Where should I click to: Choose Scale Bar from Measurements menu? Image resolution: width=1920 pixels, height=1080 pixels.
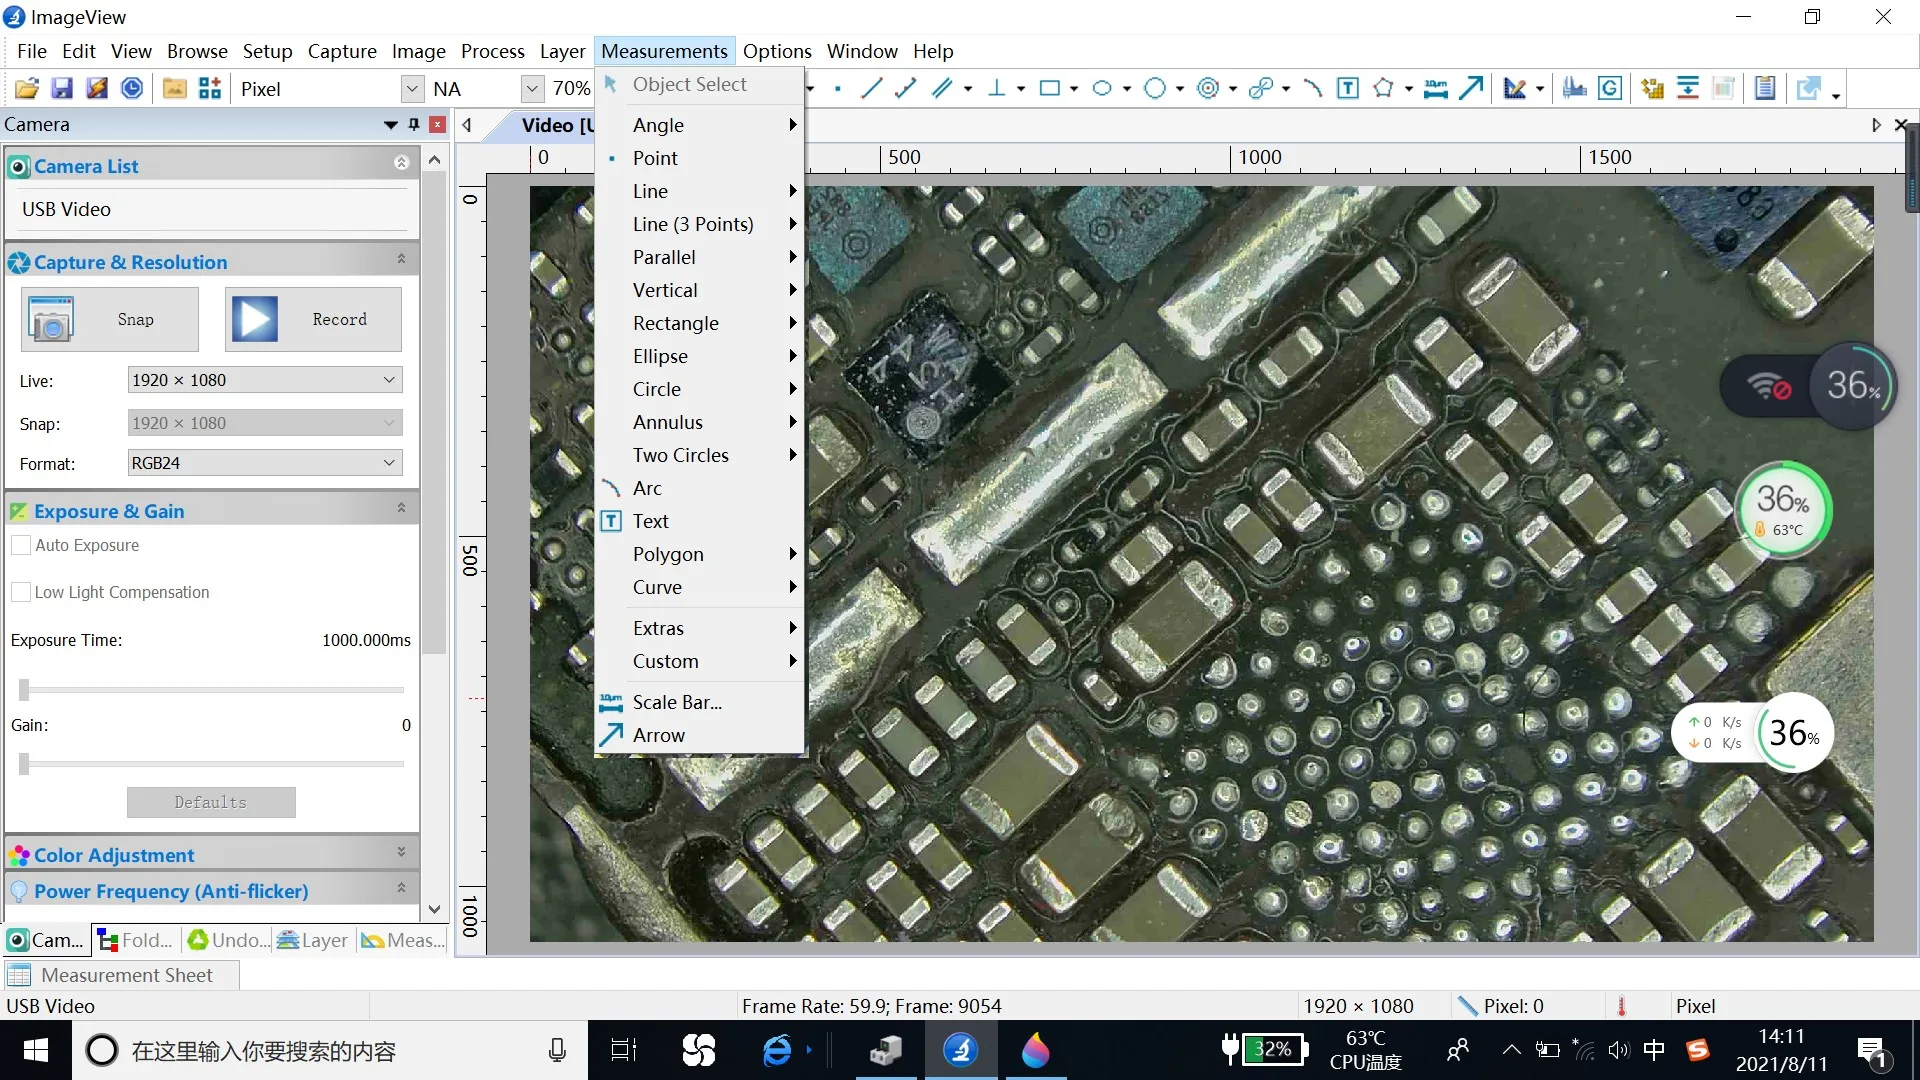pos(677,702)
